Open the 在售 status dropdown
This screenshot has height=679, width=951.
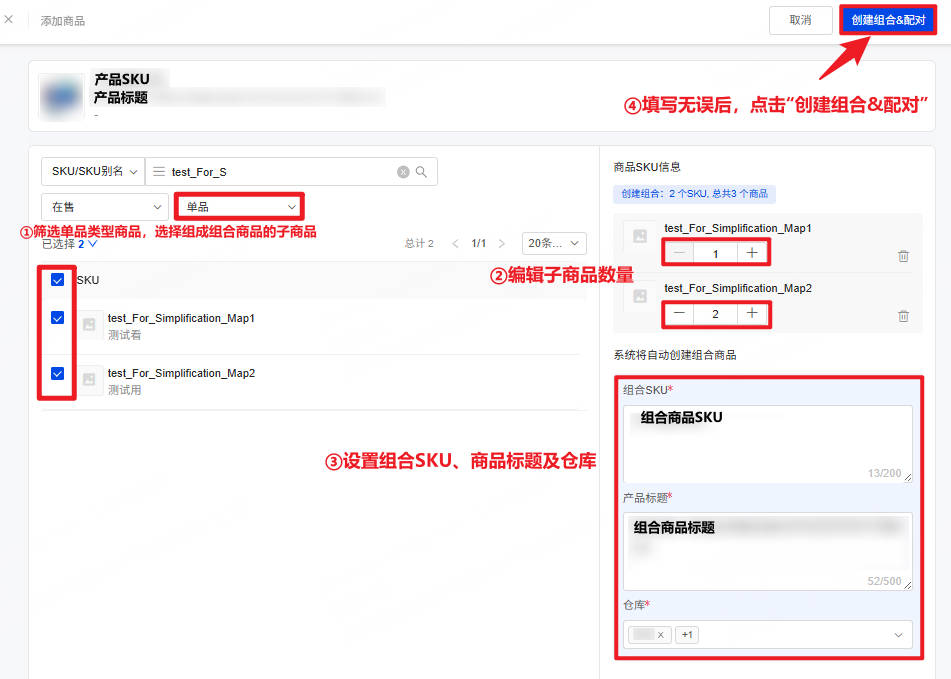click(105, 207)
